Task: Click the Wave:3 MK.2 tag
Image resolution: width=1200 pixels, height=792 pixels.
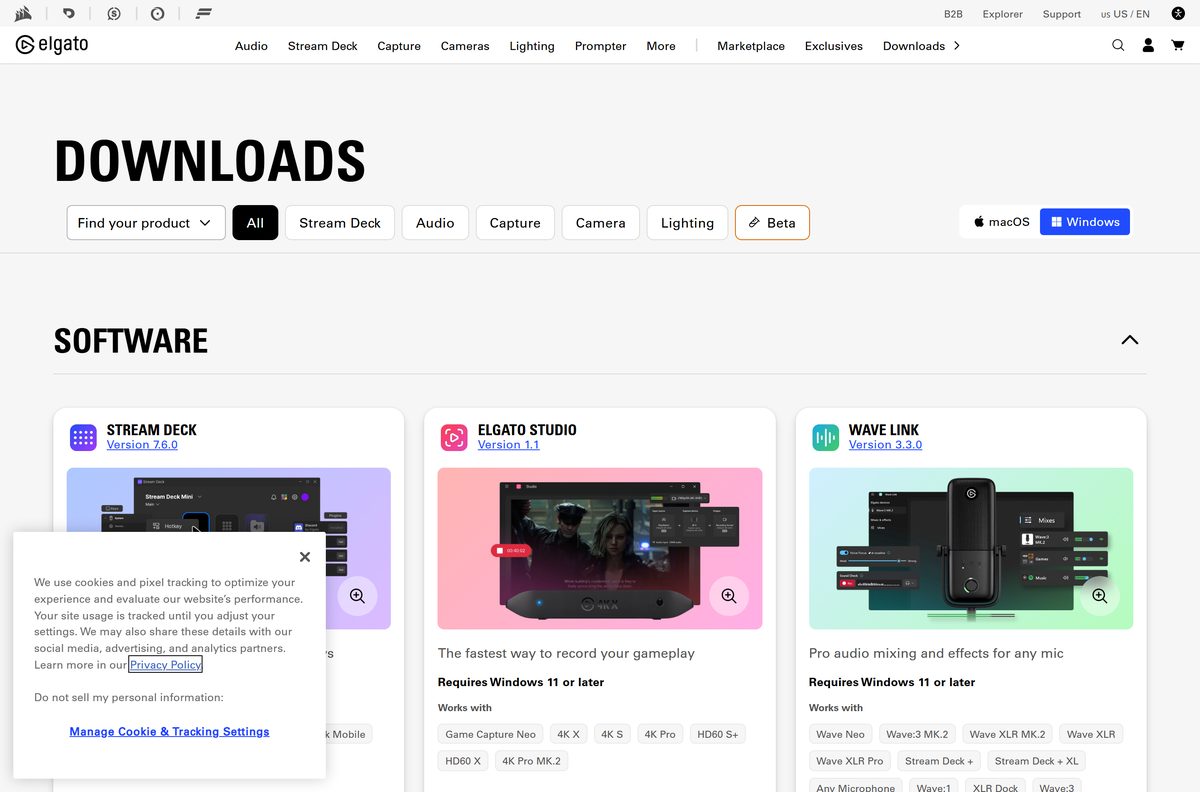Action: 917,734
